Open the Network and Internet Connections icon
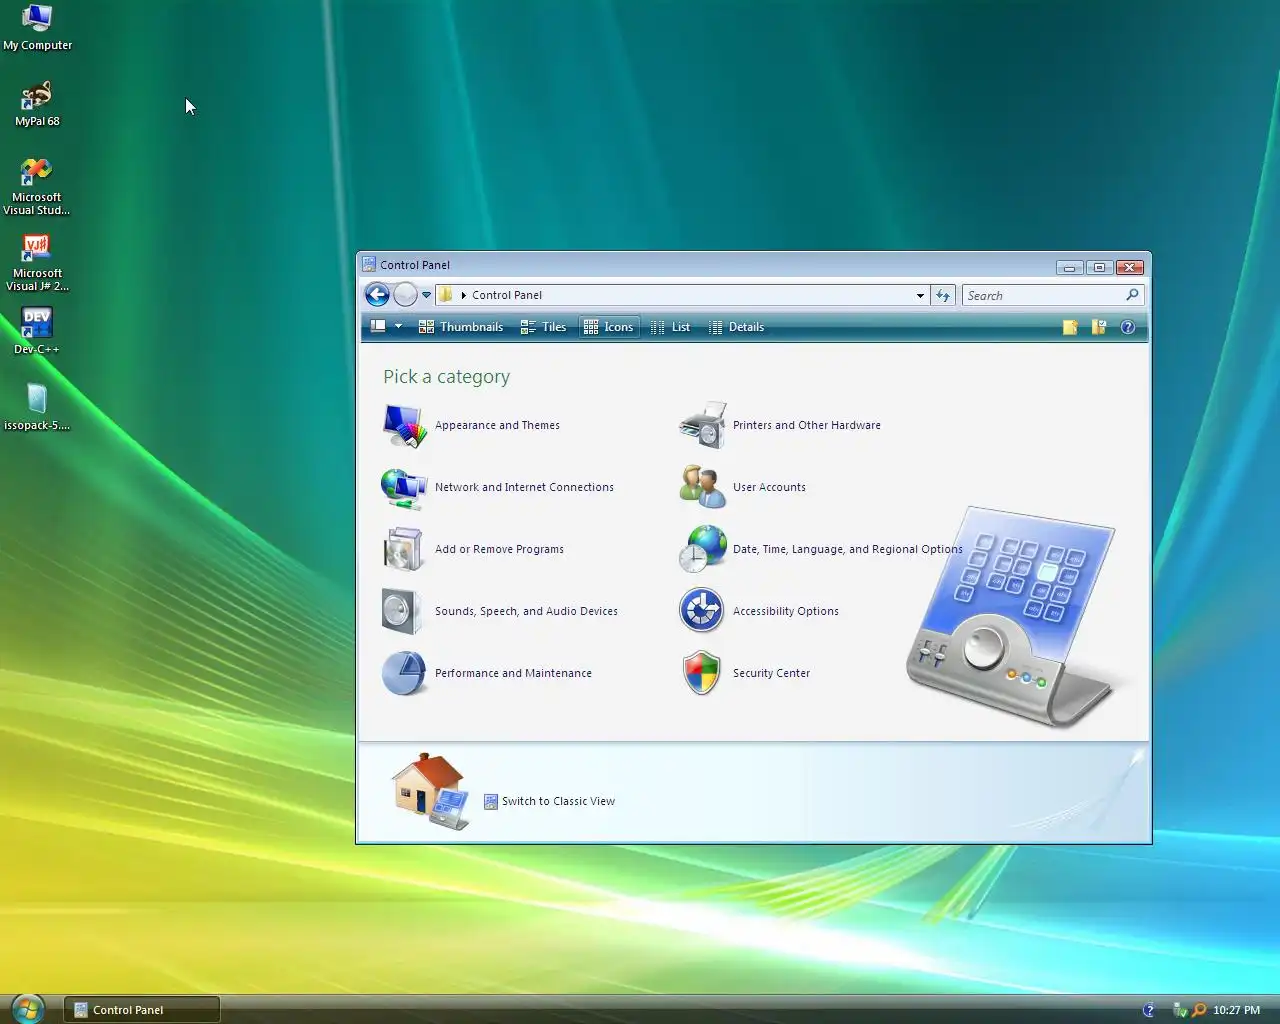This screenshot has height=1024, width=1280. tap(404, 488)
